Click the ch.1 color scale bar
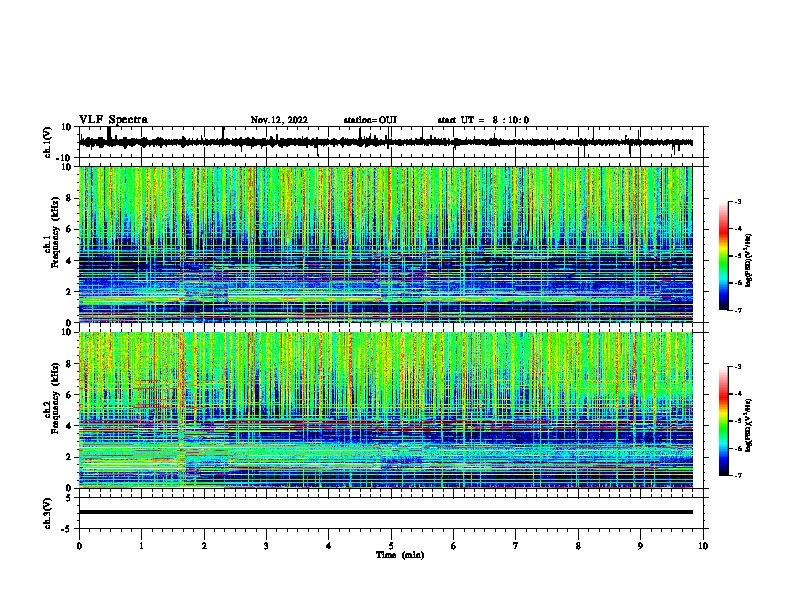The height and width of the screenshot is (612, 792). click(723, 256)
